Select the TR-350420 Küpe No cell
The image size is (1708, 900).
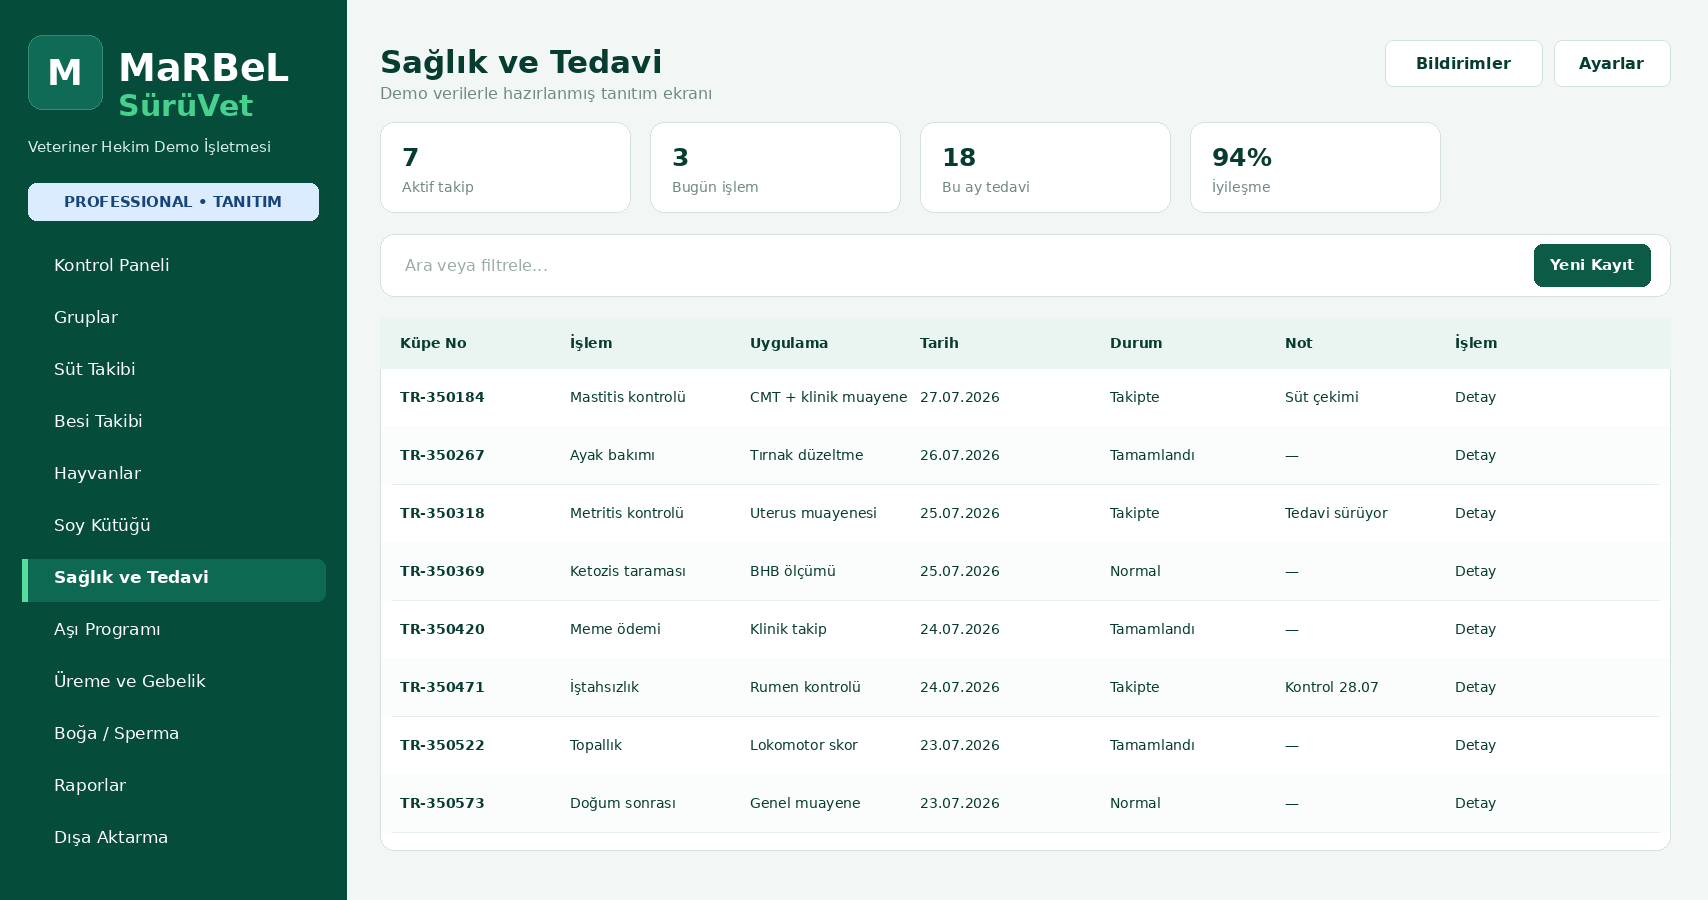pyautogui.click(x=442, y=629)
